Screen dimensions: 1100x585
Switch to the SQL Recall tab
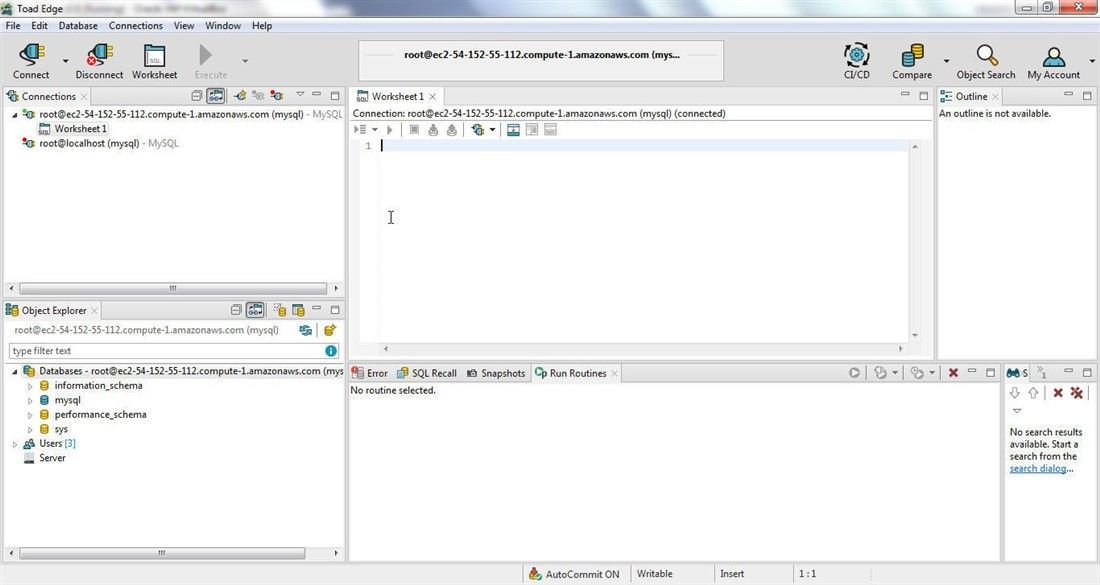tap(427, 373)
